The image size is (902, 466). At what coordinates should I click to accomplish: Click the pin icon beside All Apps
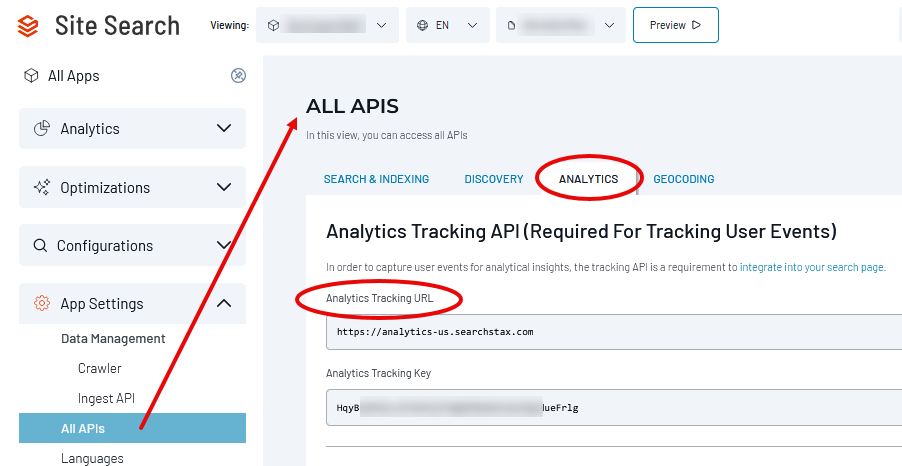click(x=238, y=75)
